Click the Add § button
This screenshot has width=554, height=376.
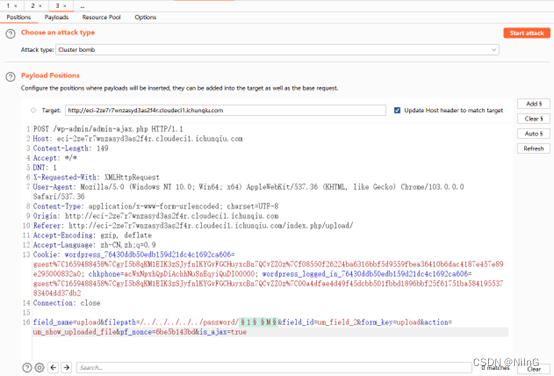click(534, 104)
